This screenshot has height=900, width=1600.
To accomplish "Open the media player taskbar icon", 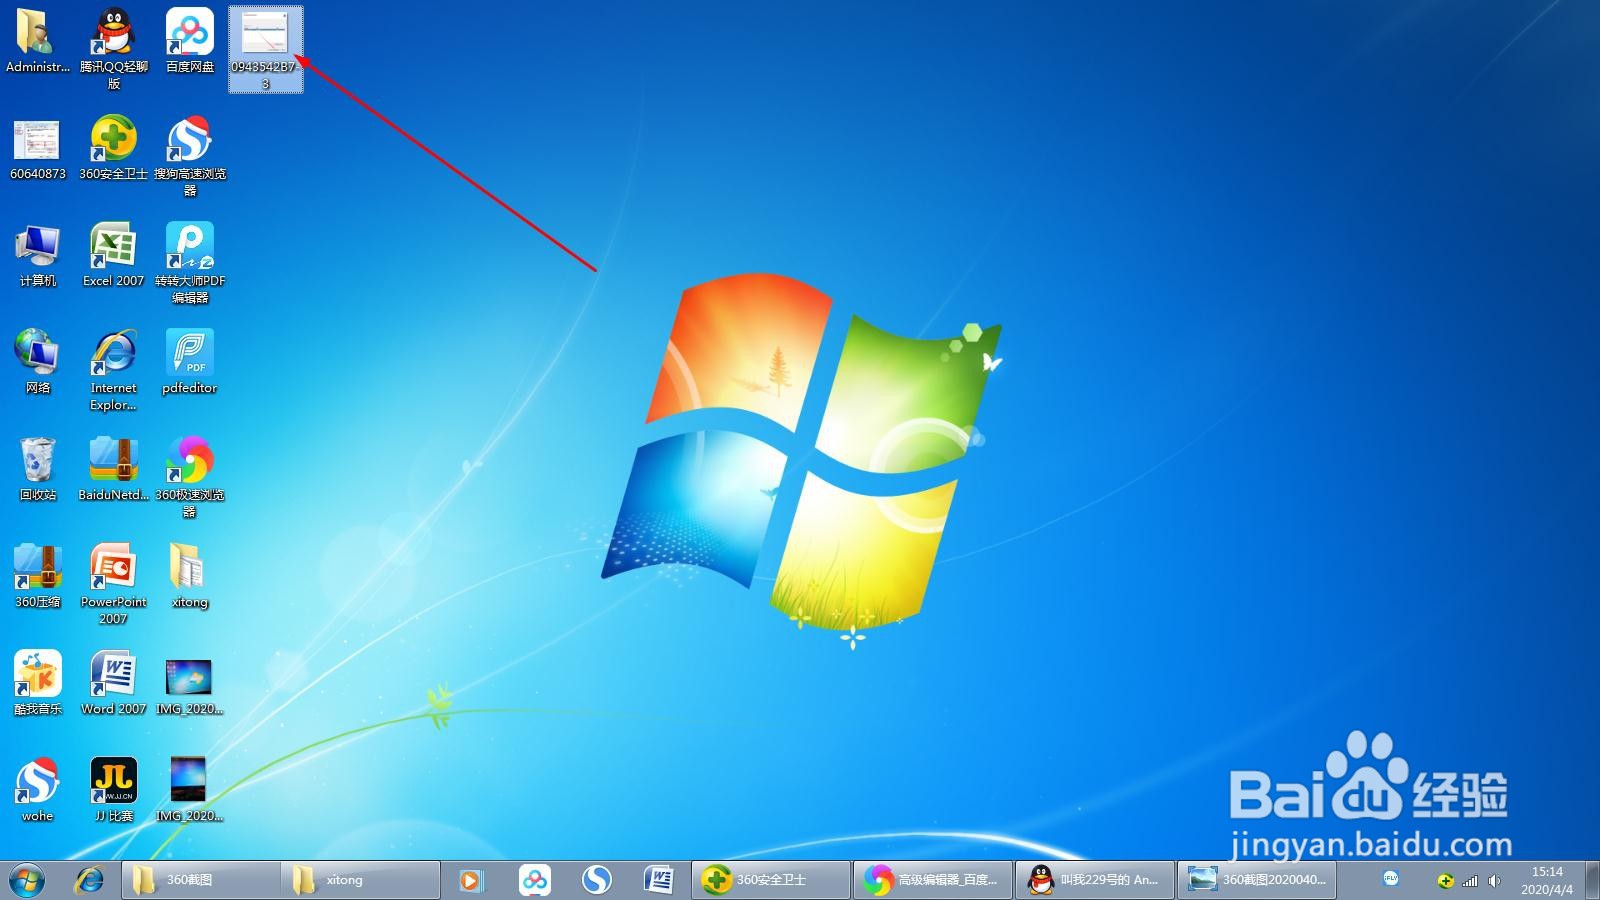I will tap(471, 880).
